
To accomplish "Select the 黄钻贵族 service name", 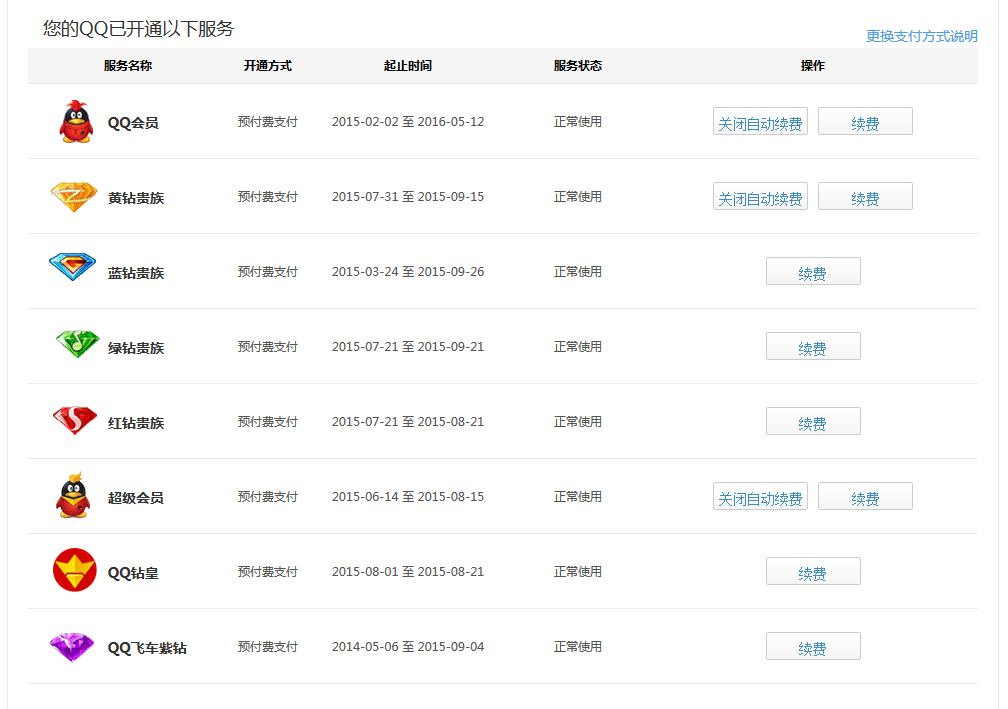I will click(136, 198).
